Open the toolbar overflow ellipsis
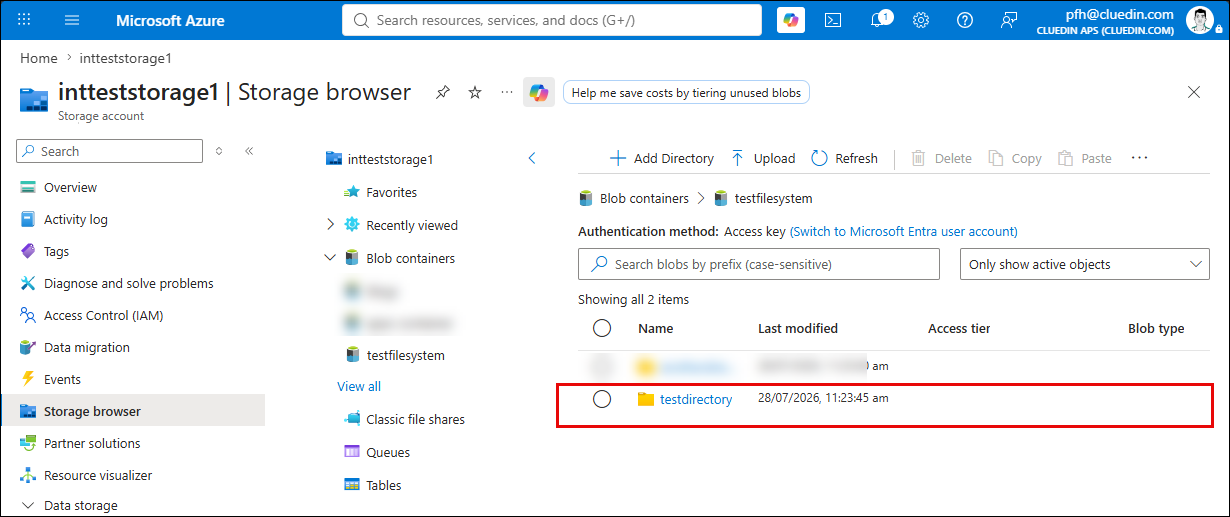 click(x=1139, y=158)
